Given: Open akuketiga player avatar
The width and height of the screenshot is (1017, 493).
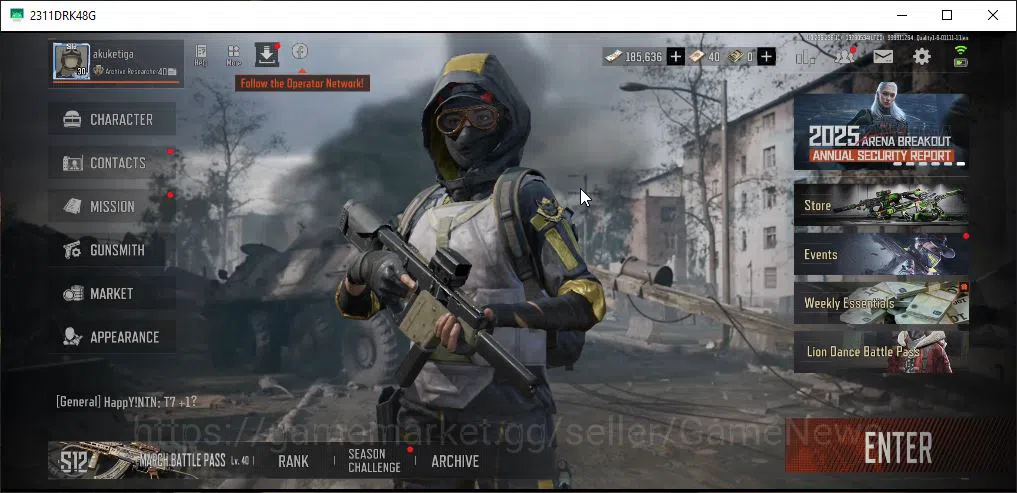Looking at the screenshot, I should pos(71,62).
